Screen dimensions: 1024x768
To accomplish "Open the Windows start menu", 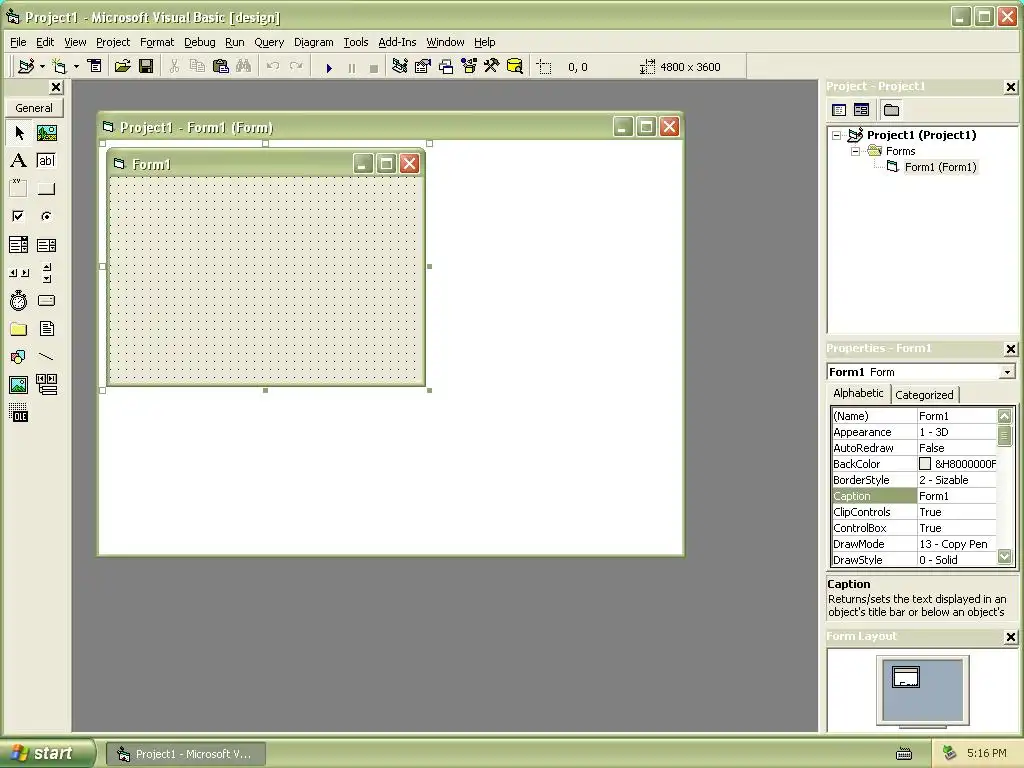I will click(x=47, y=753).
